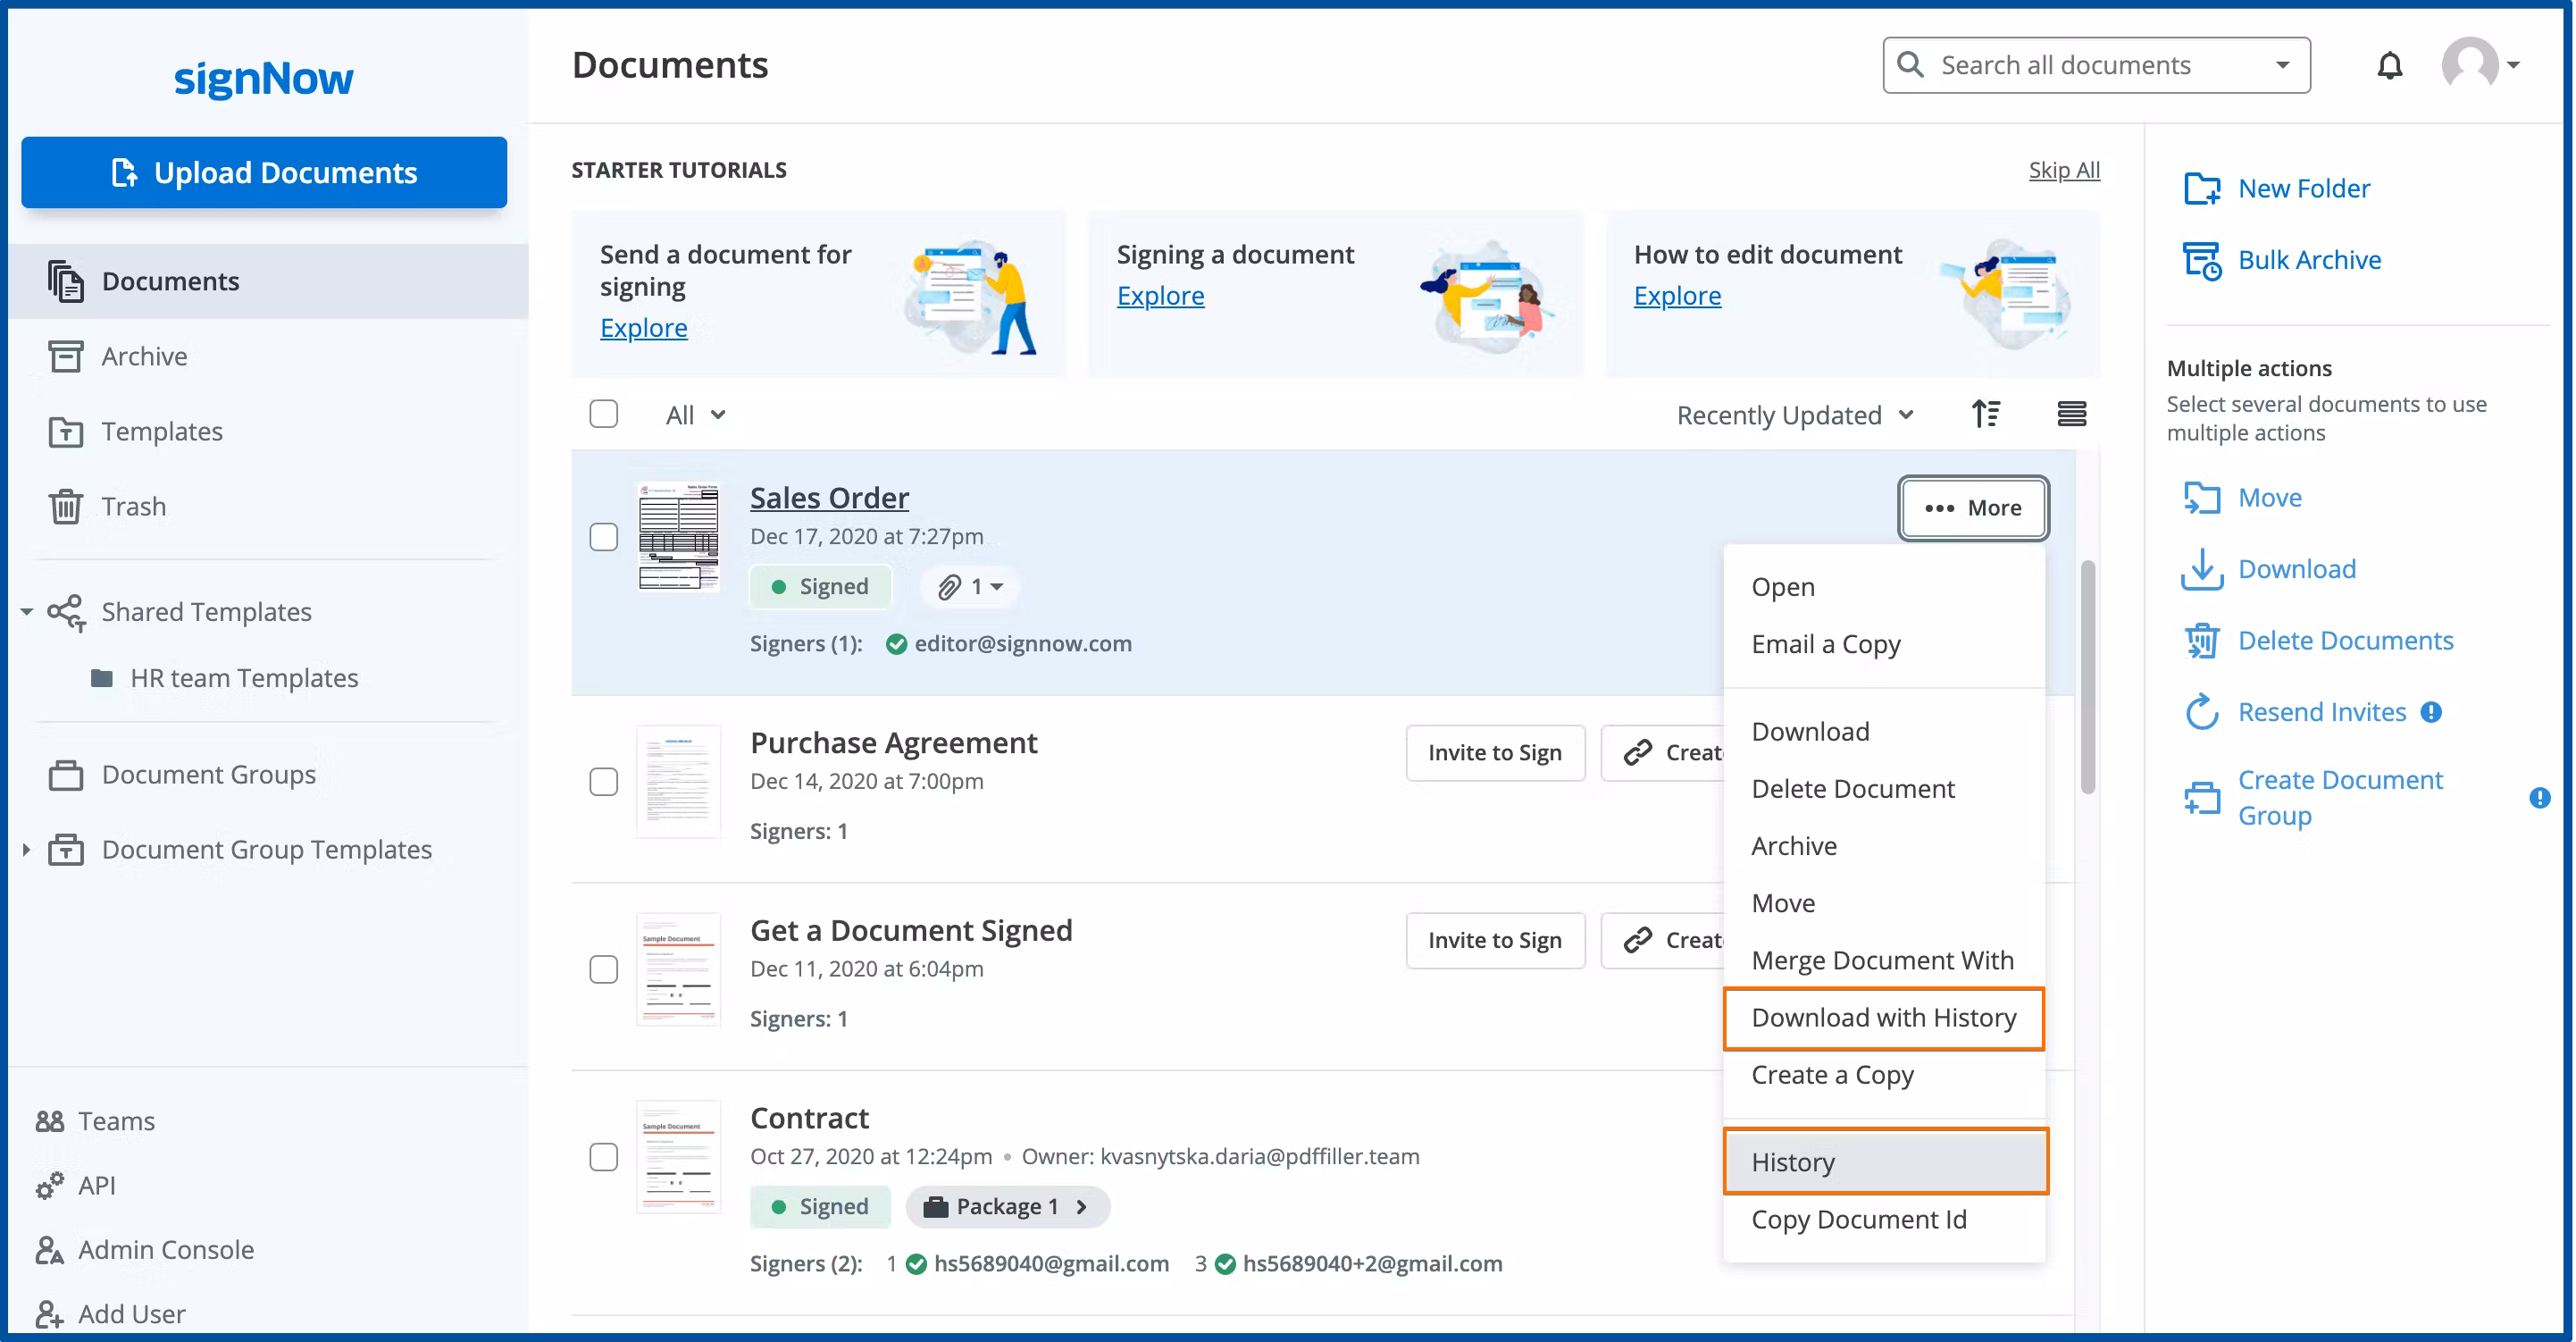Click the Skip All link
Screen dimensions: 2576x1342
2063,169
